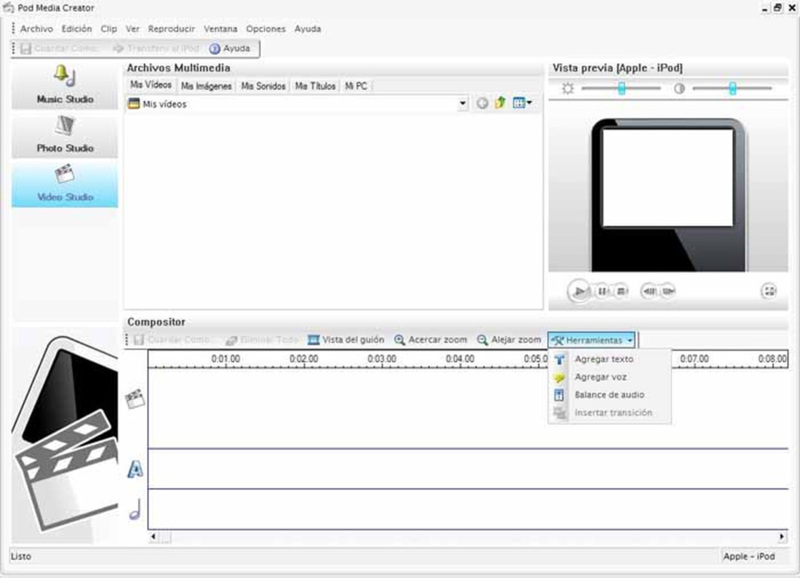The width and height of the screenshot is (800, 578).
Task: Open the view mode dropdown icon
Action: 522,103
